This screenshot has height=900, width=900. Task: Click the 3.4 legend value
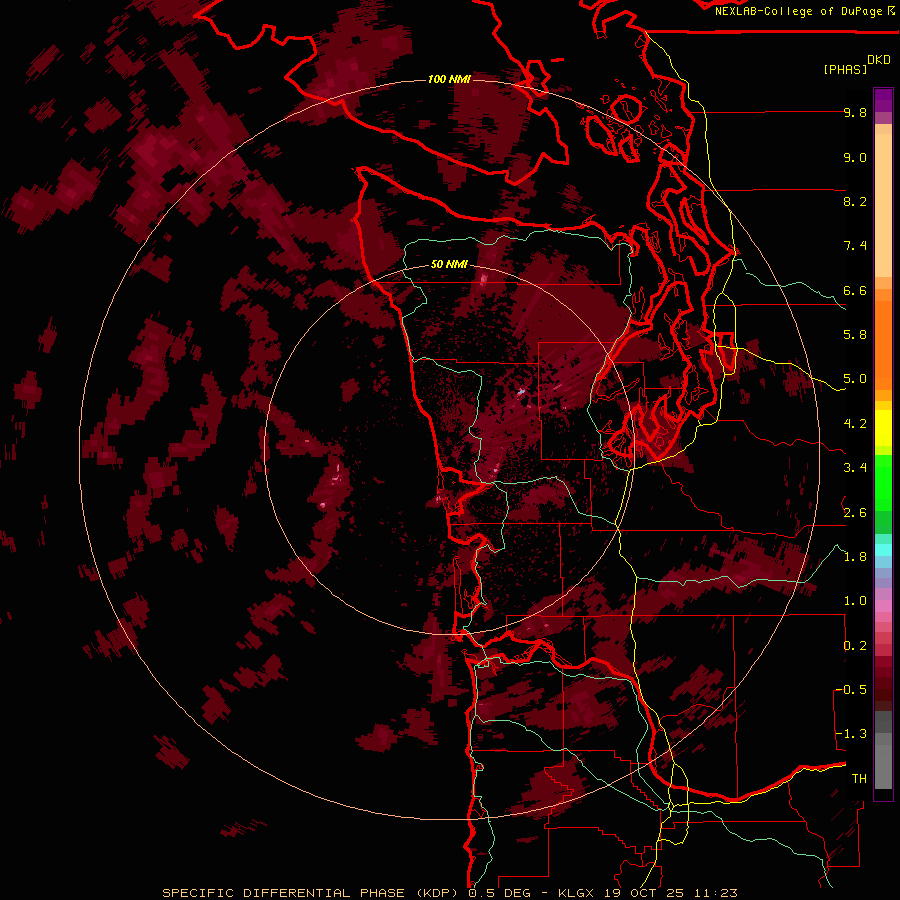pos(855,468)
